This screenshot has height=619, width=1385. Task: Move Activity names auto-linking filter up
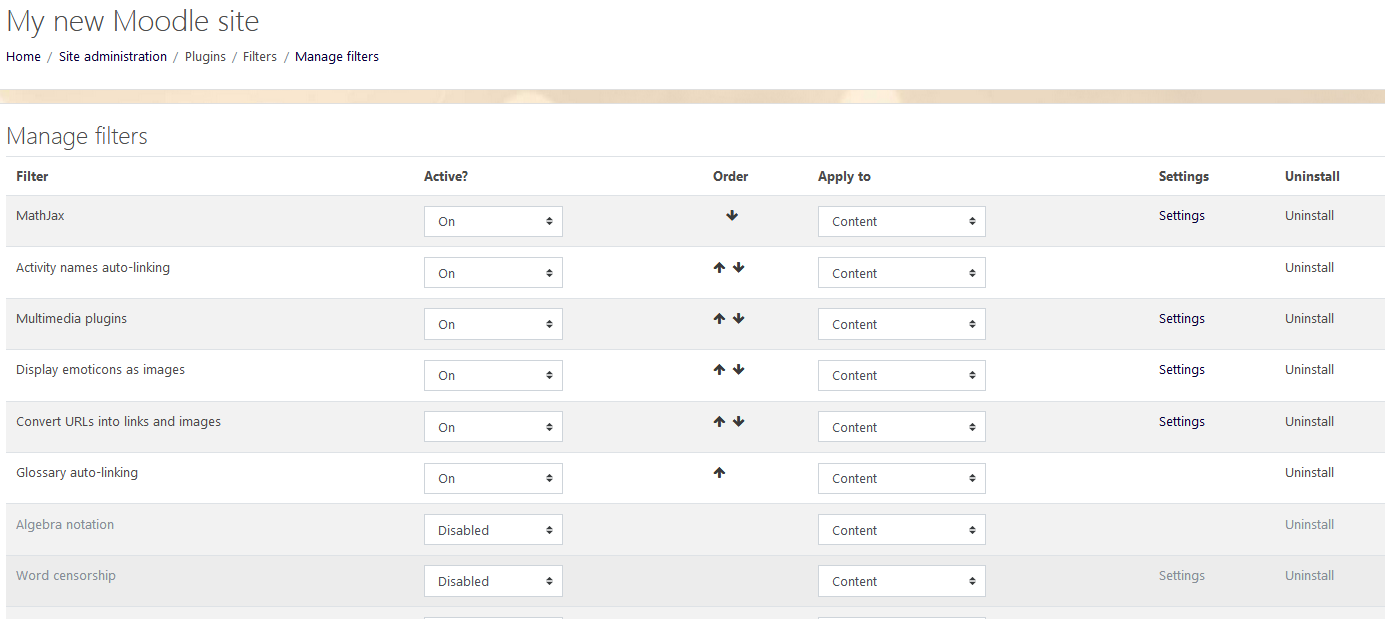pyautogui.click(x=719, y=267)
